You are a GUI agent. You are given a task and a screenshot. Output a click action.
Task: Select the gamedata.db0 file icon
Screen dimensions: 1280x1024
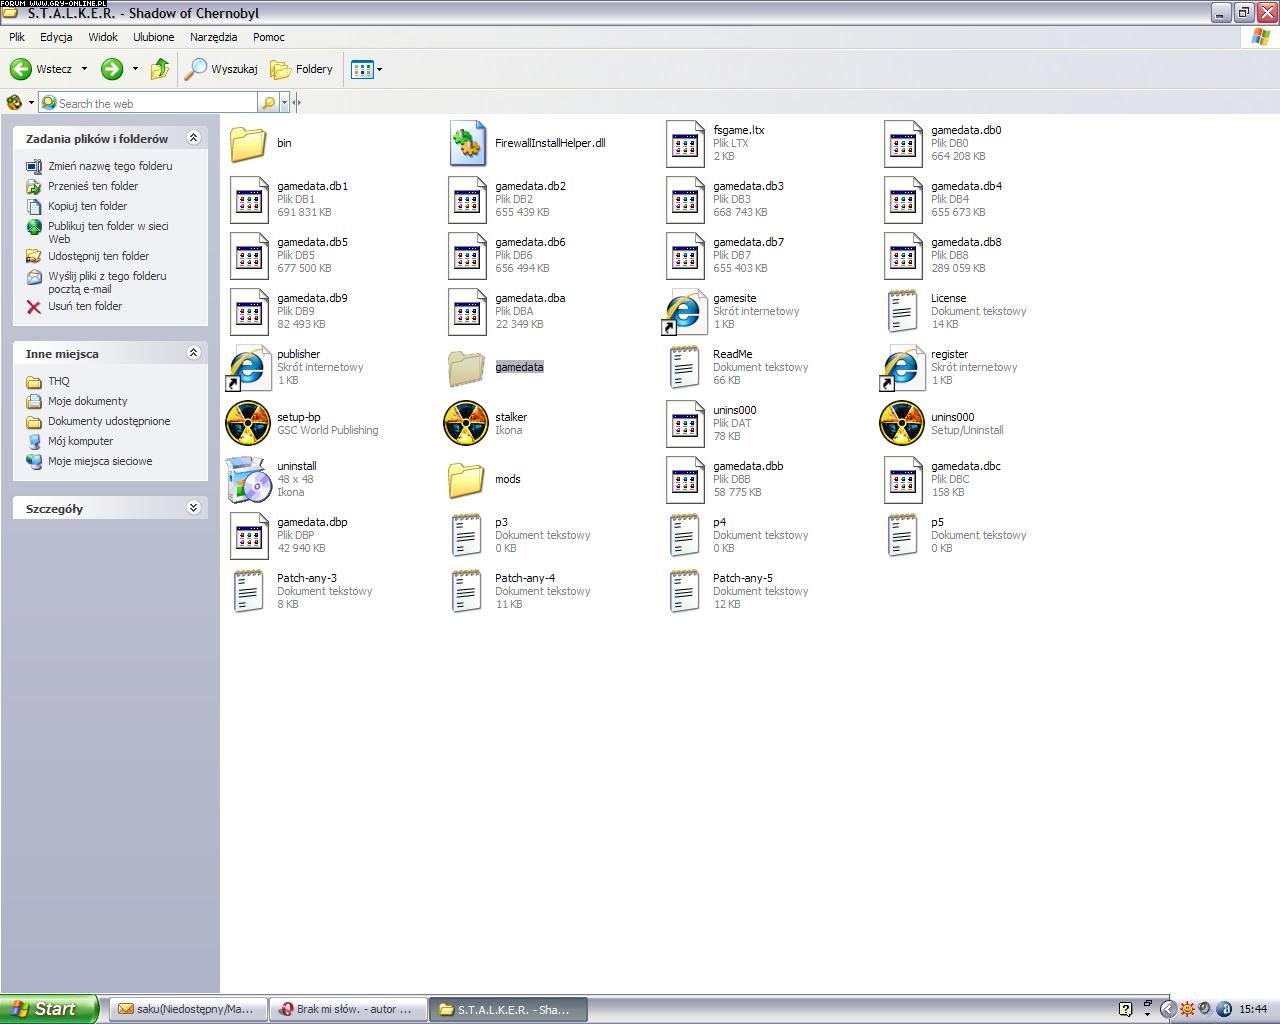tap(904, 144)
